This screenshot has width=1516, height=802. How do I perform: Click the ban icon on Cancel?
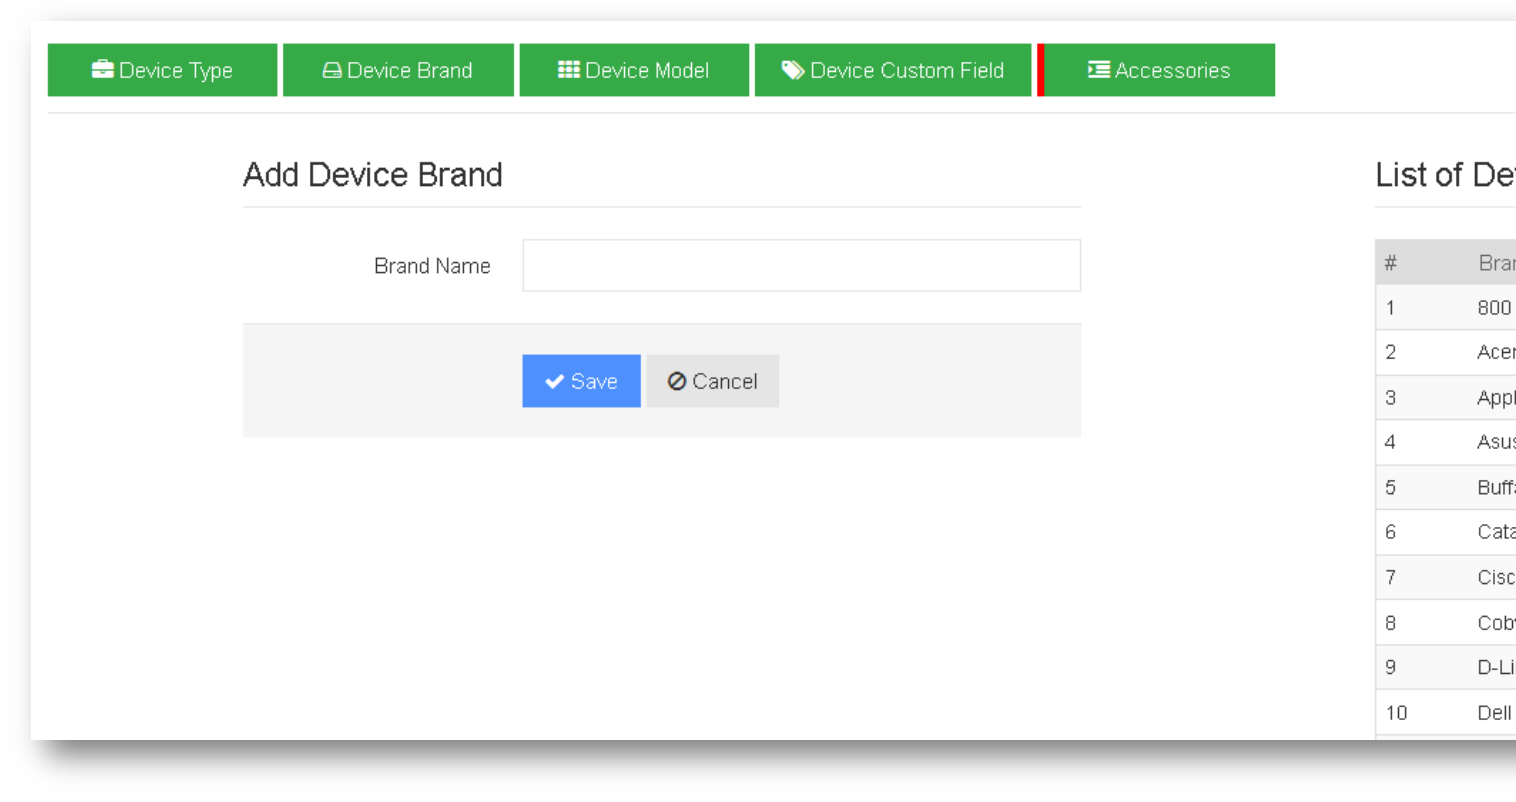(677, 381)
